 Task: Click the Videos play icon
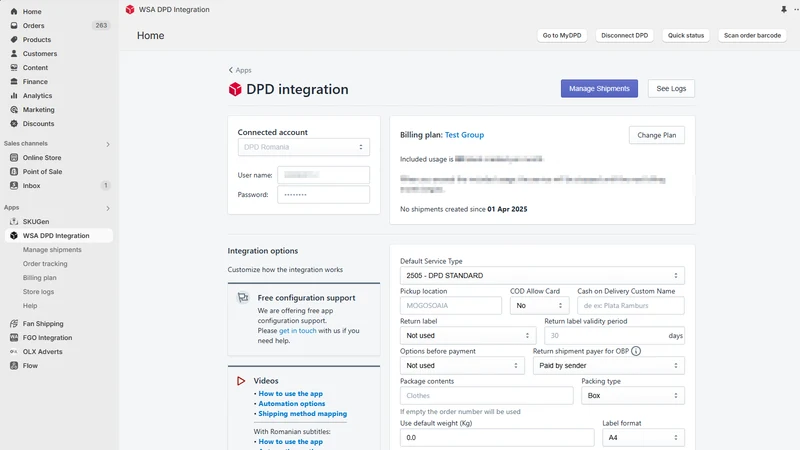pos(241,381)
